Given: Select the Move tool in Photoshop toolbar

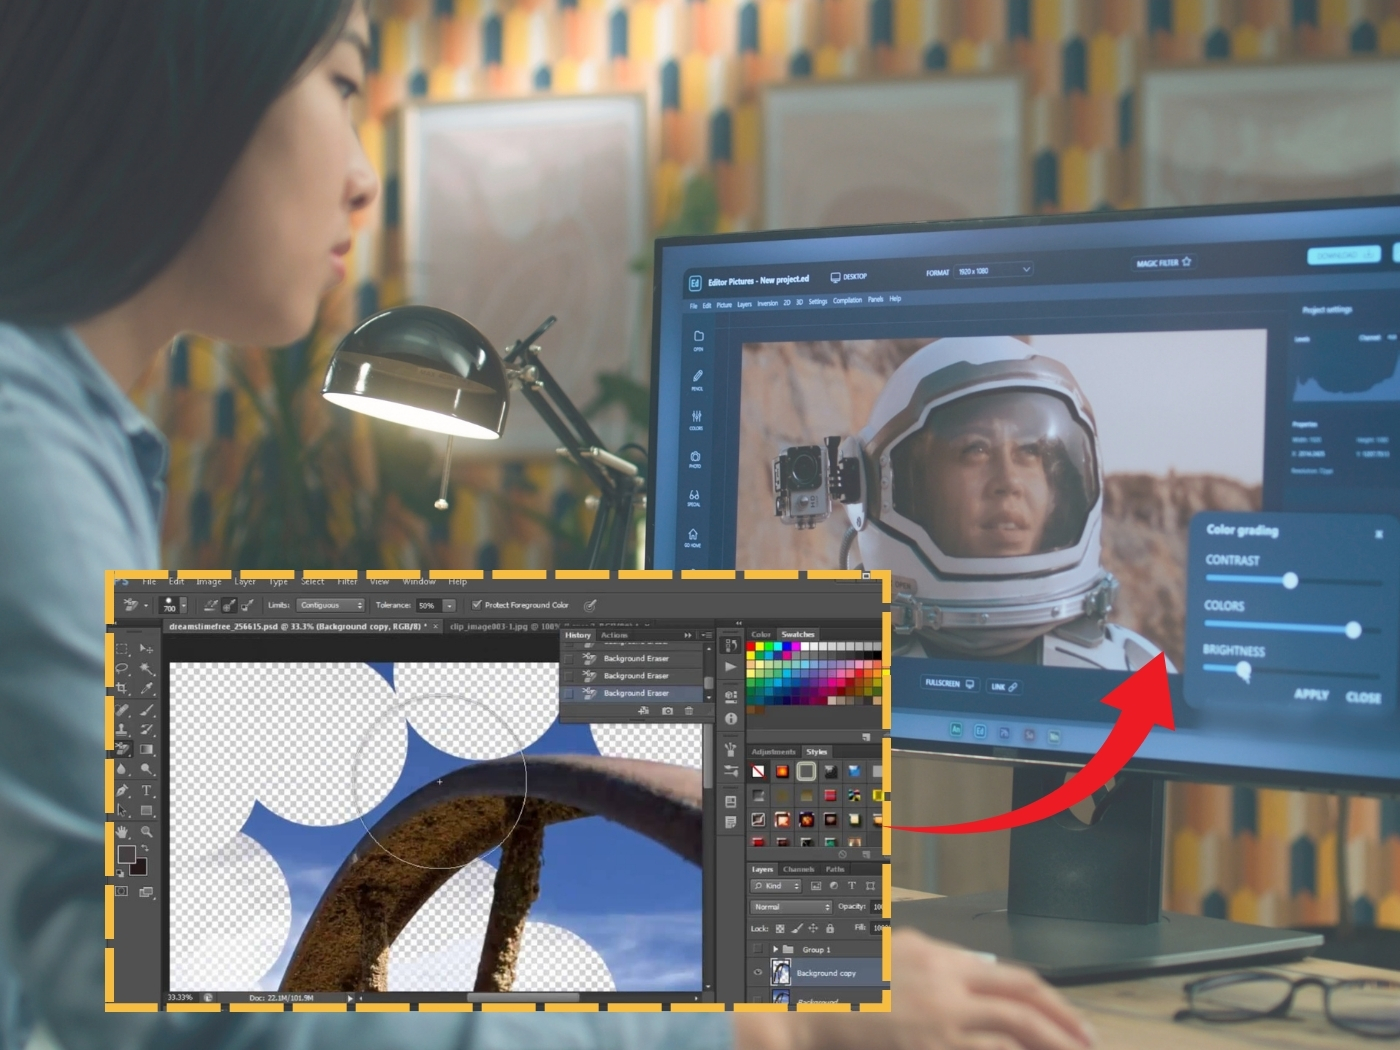Looking at the screenshot, I should pyautogui.click(x=146, y=648).
